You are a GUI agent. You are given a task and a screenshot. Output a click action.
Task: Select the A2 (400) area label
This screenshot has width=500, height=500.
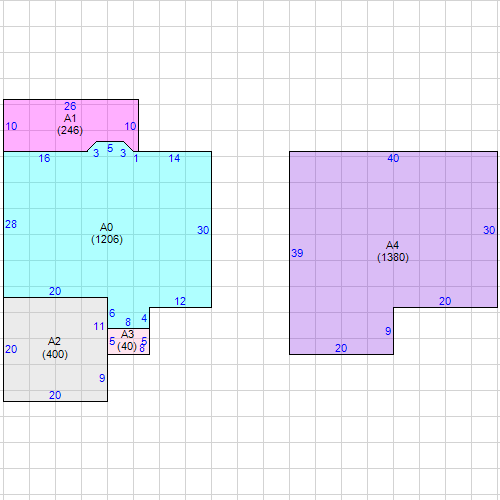[55, 348]
